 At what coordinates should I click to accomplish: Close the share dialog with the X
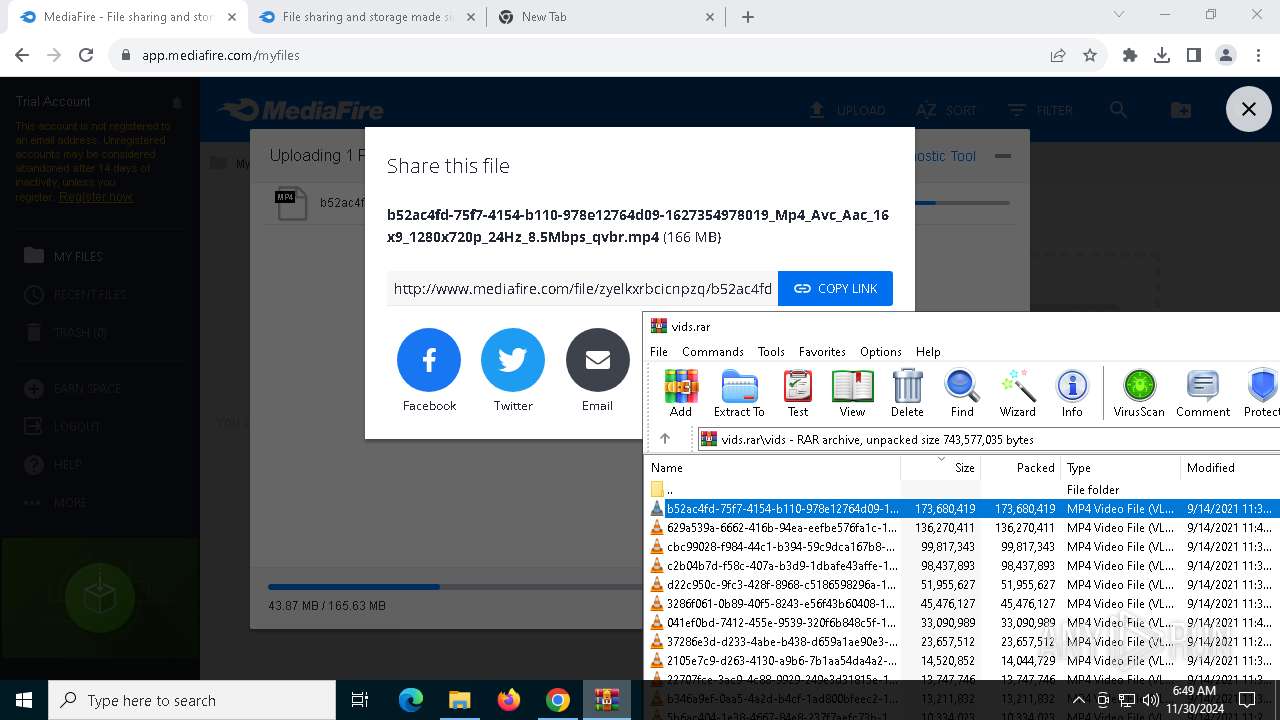pyautogui.click(x=1249, y=109)
